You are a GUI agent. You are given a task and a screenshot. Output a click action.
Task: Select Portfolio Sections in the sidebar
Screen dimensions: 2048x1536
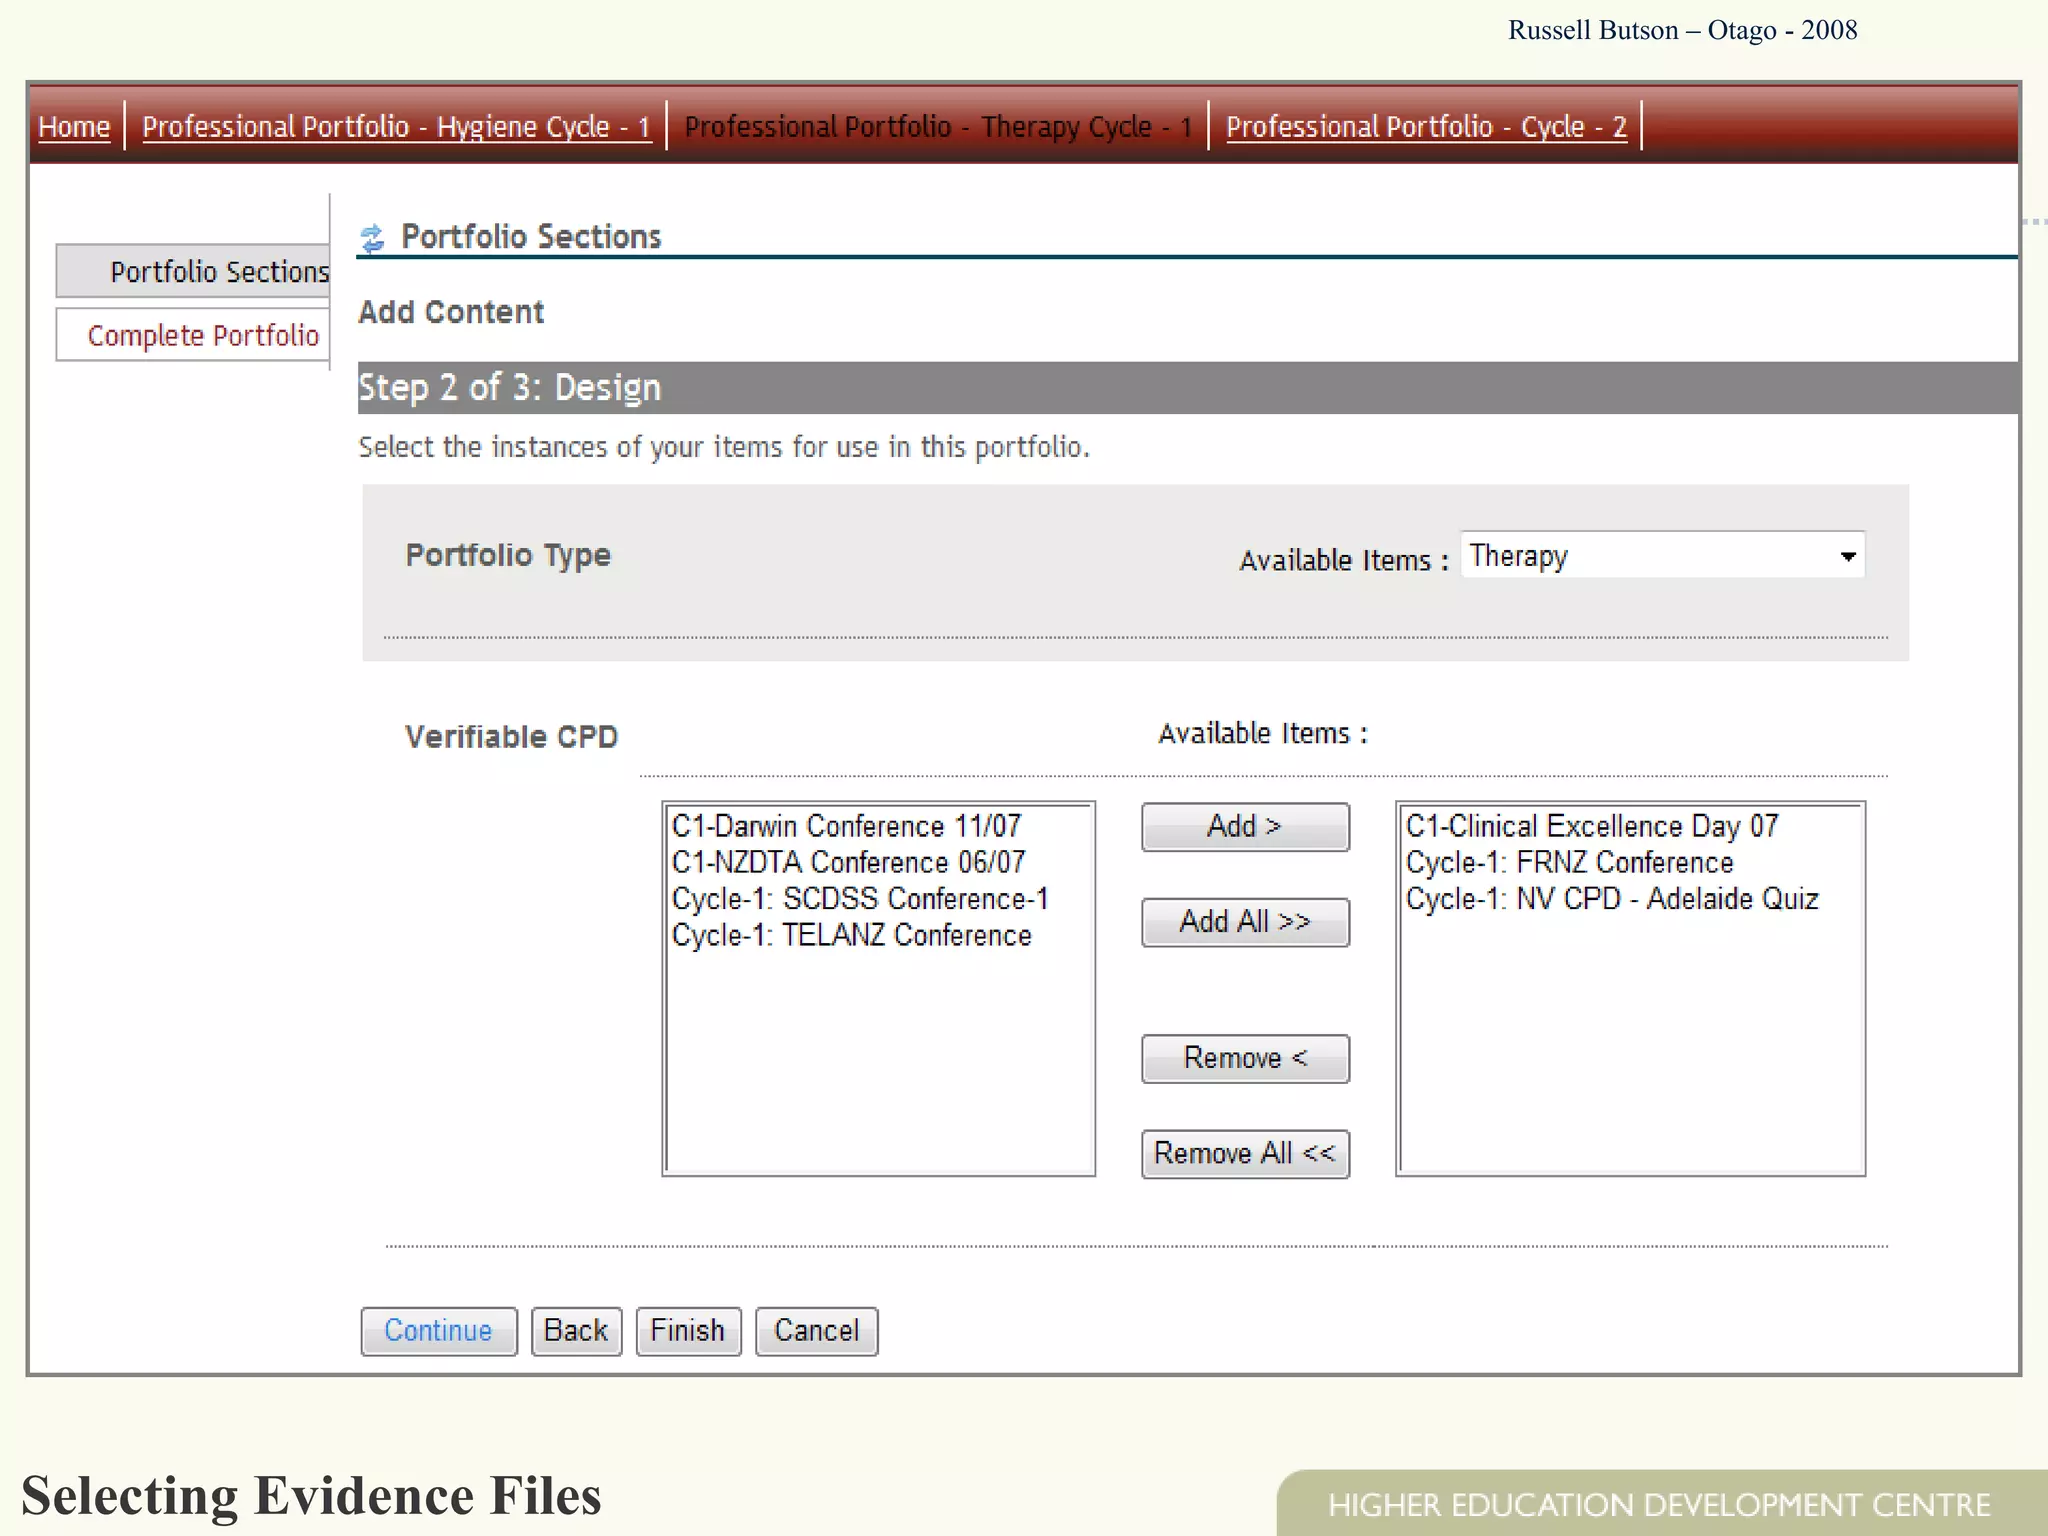coord(193,271)
